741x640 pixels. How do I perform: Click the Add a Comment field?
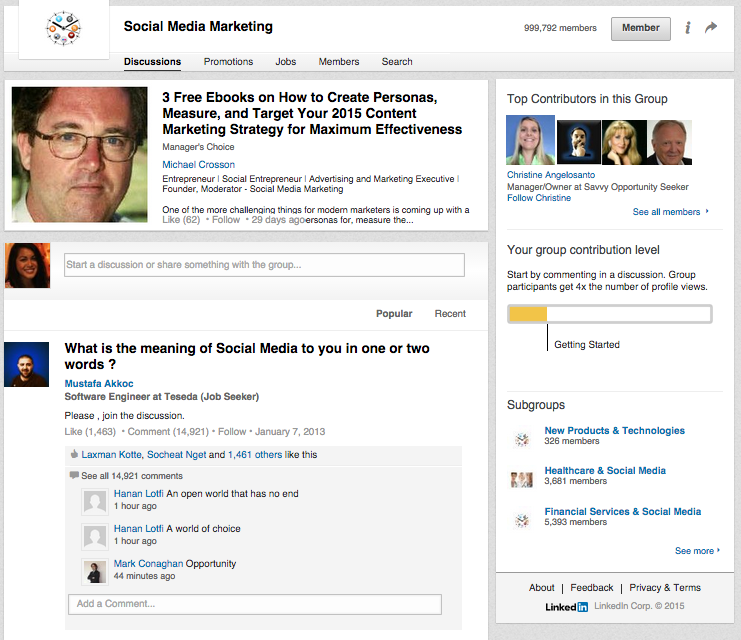click(x=255, y=604)
